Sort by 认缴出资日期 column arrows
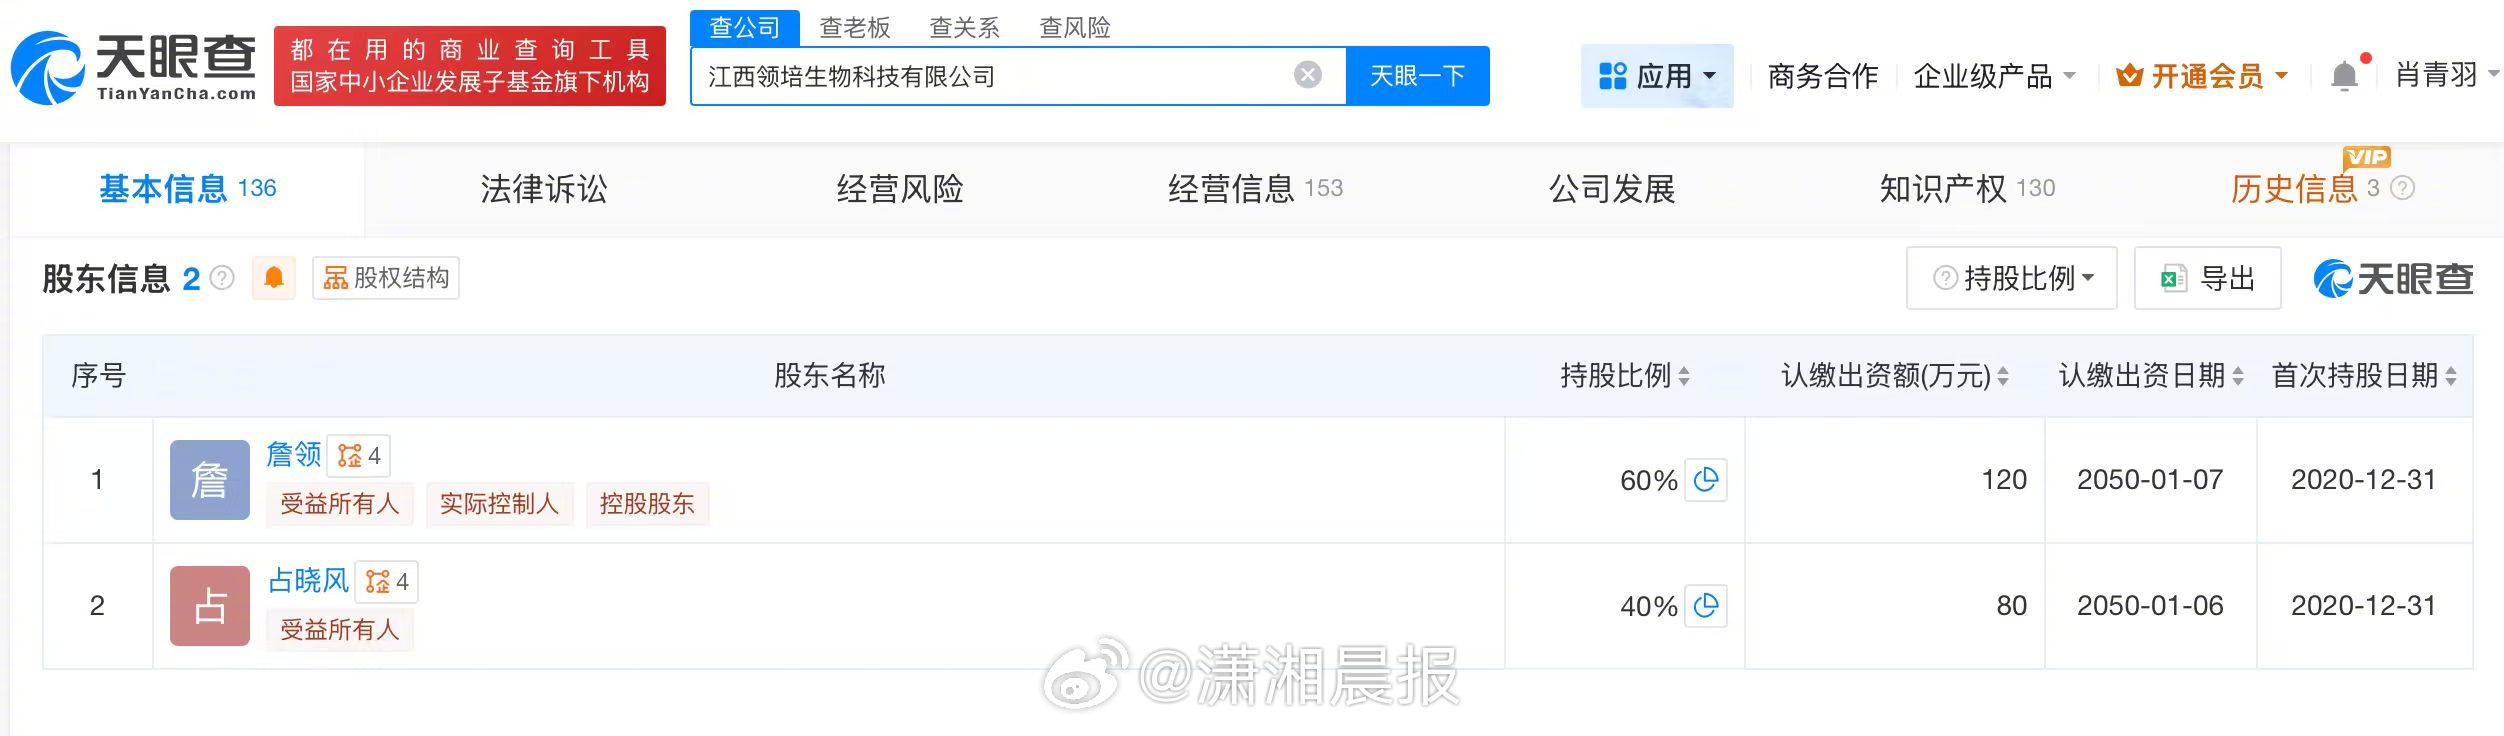The height and width of the screenshot is (736, 2504). (2238, 376)
